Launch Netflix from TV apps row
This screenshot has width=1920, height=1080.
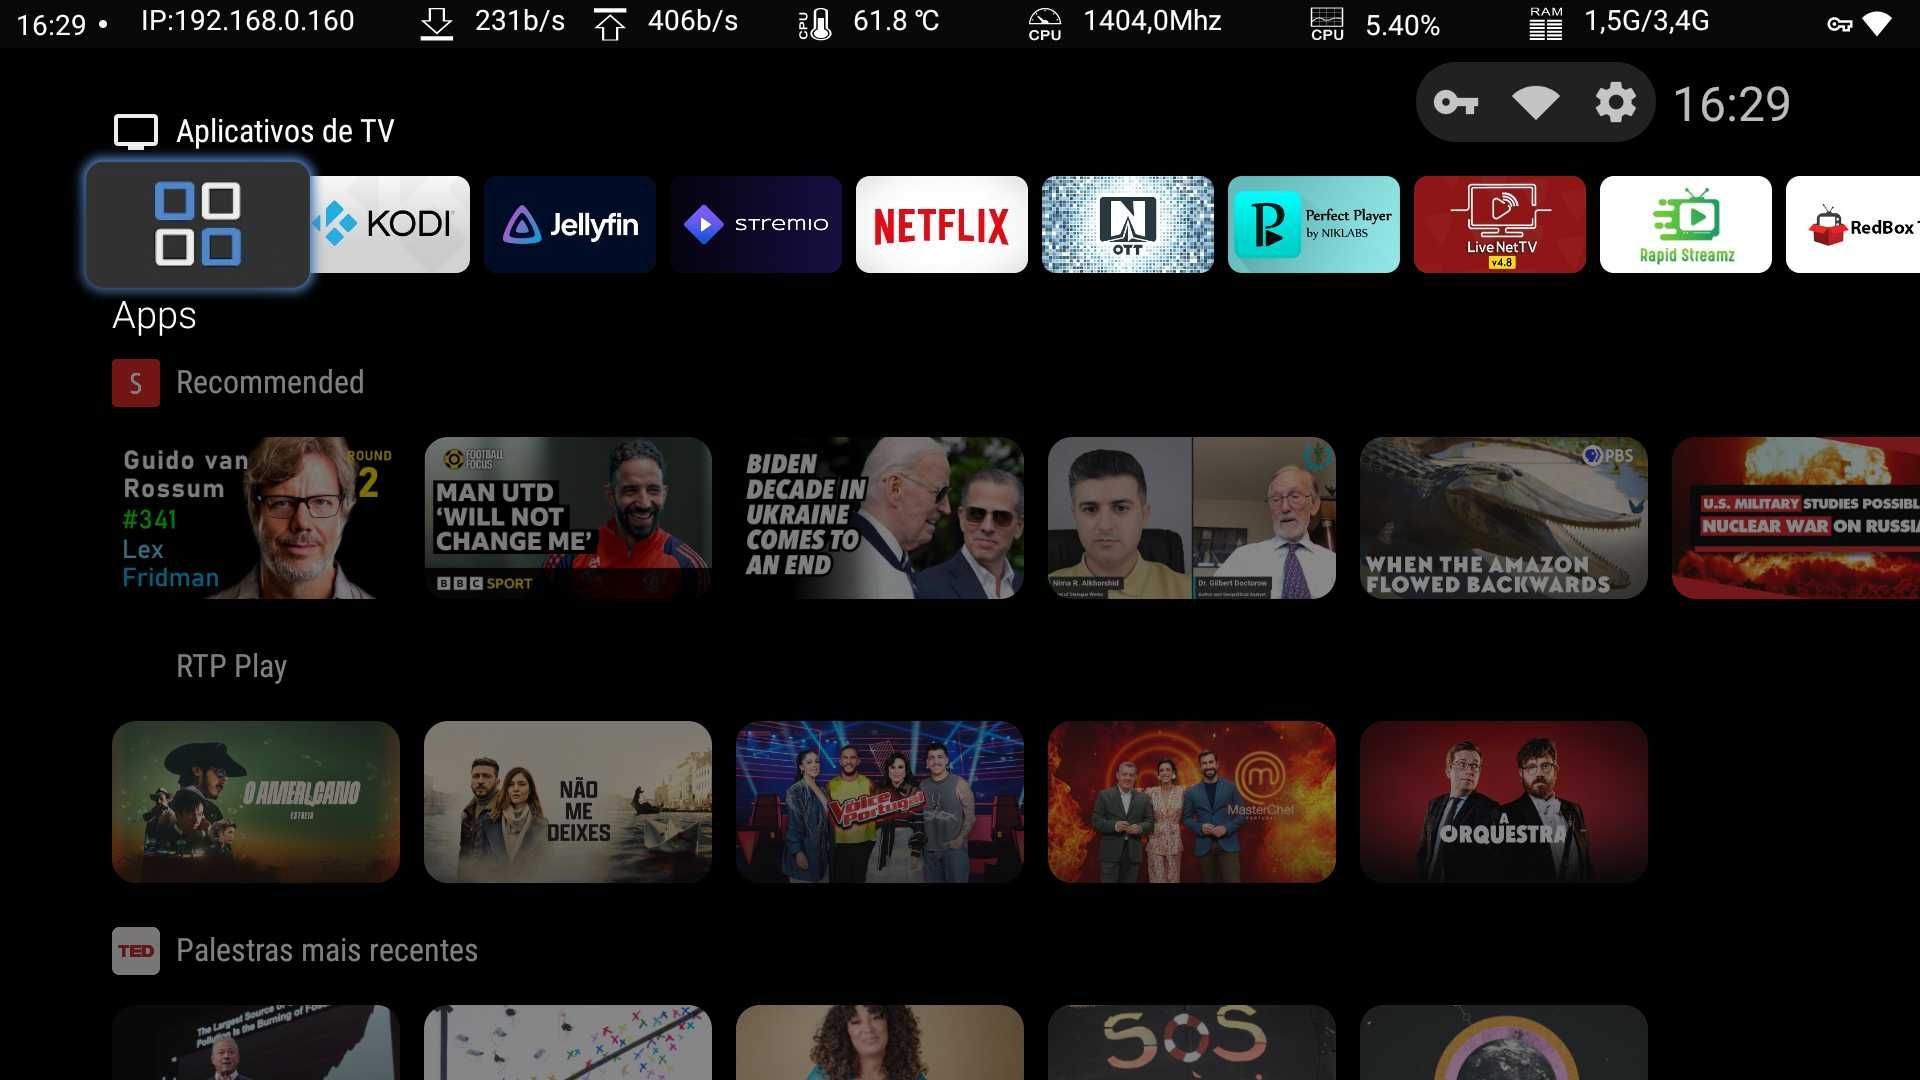(x=942, y=225)
